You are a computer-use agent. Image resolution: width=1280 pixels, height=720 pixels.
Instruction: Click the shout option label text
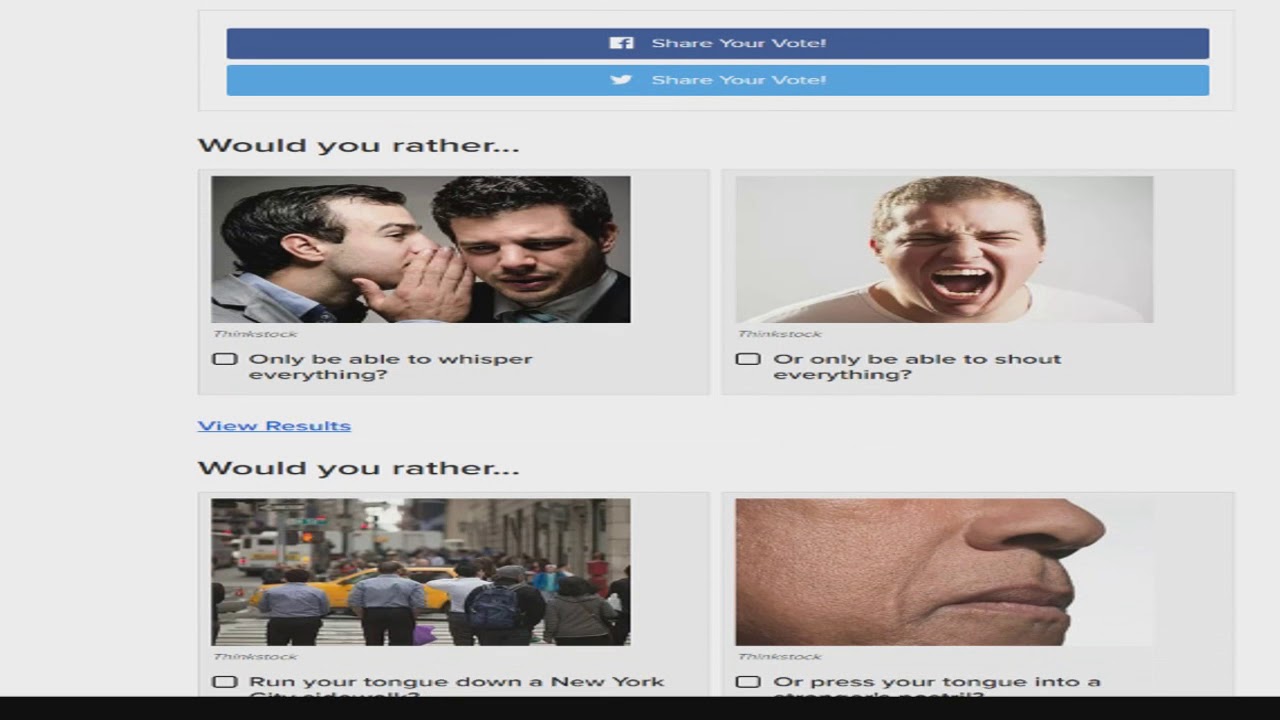(917, 367)
